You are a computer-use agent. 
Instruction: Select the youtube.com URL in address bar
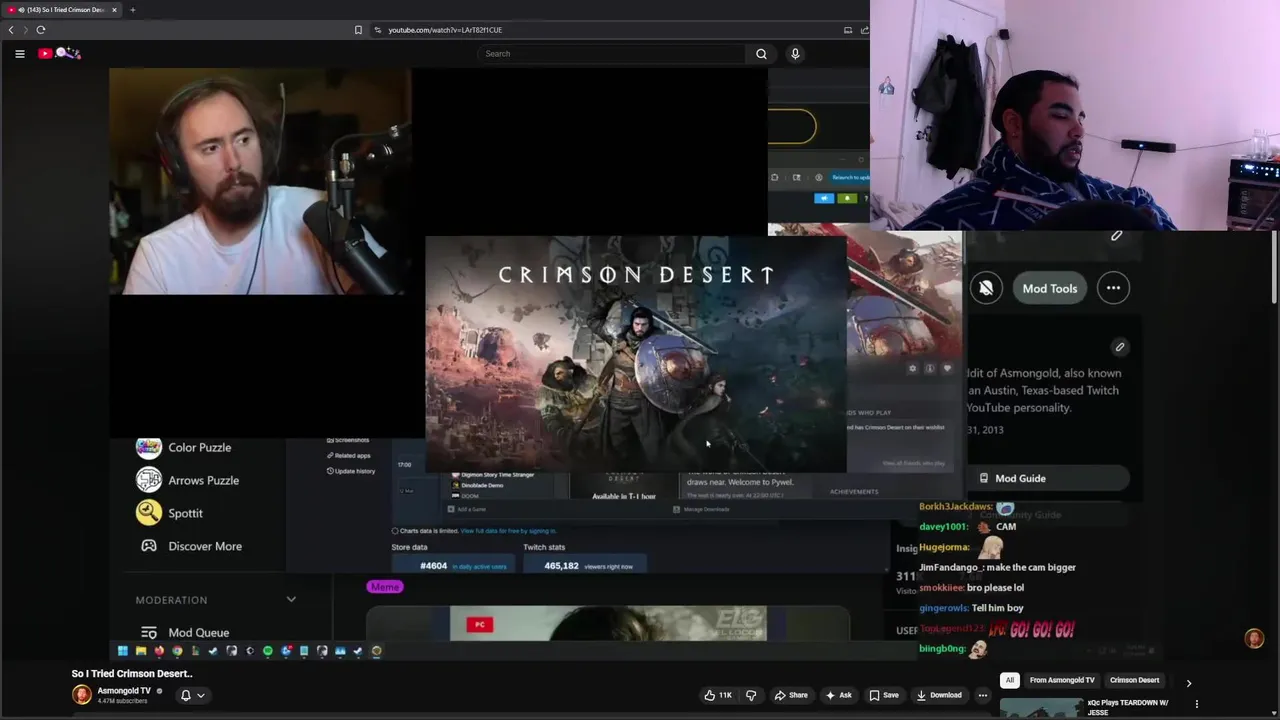pyautogui.click(x=445, y=30)
